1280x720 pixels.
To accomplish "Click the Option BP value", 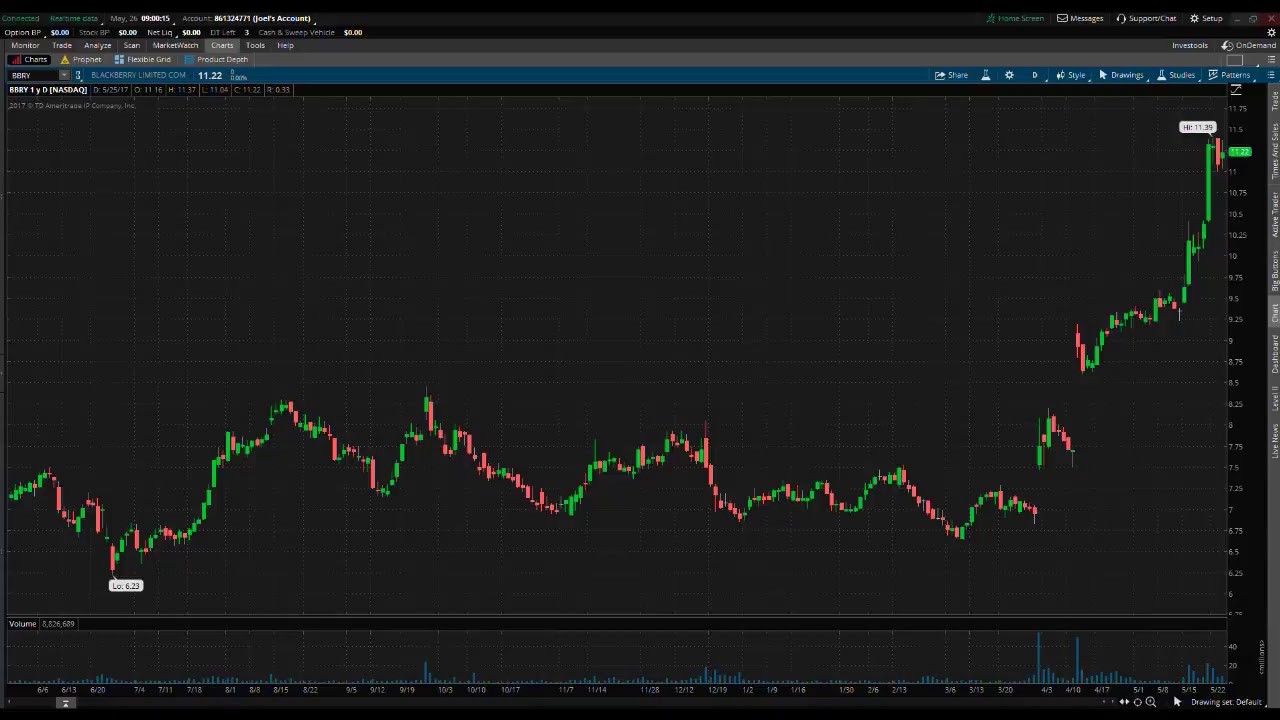I will (60, 32).
